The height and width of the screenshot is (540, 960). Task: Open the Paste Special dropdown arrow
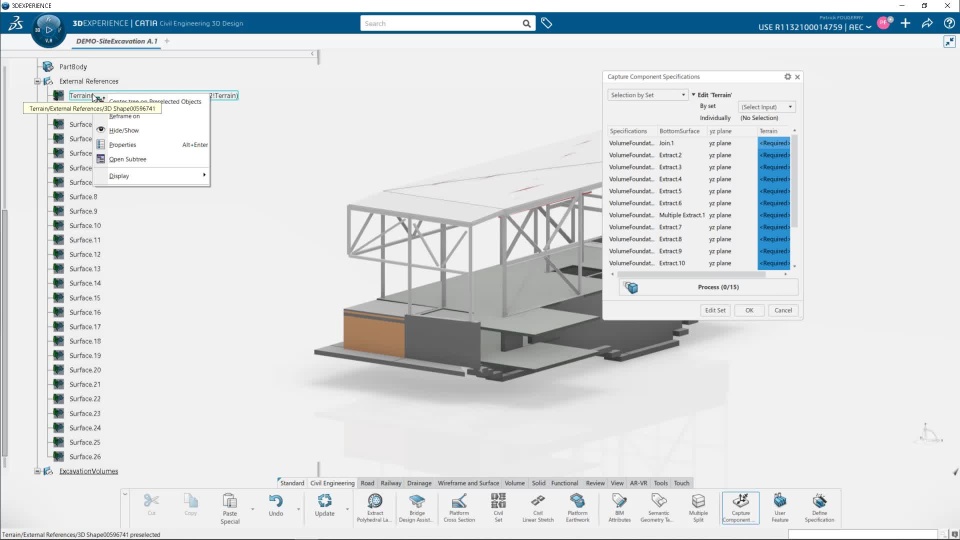(x=252, y=509)
